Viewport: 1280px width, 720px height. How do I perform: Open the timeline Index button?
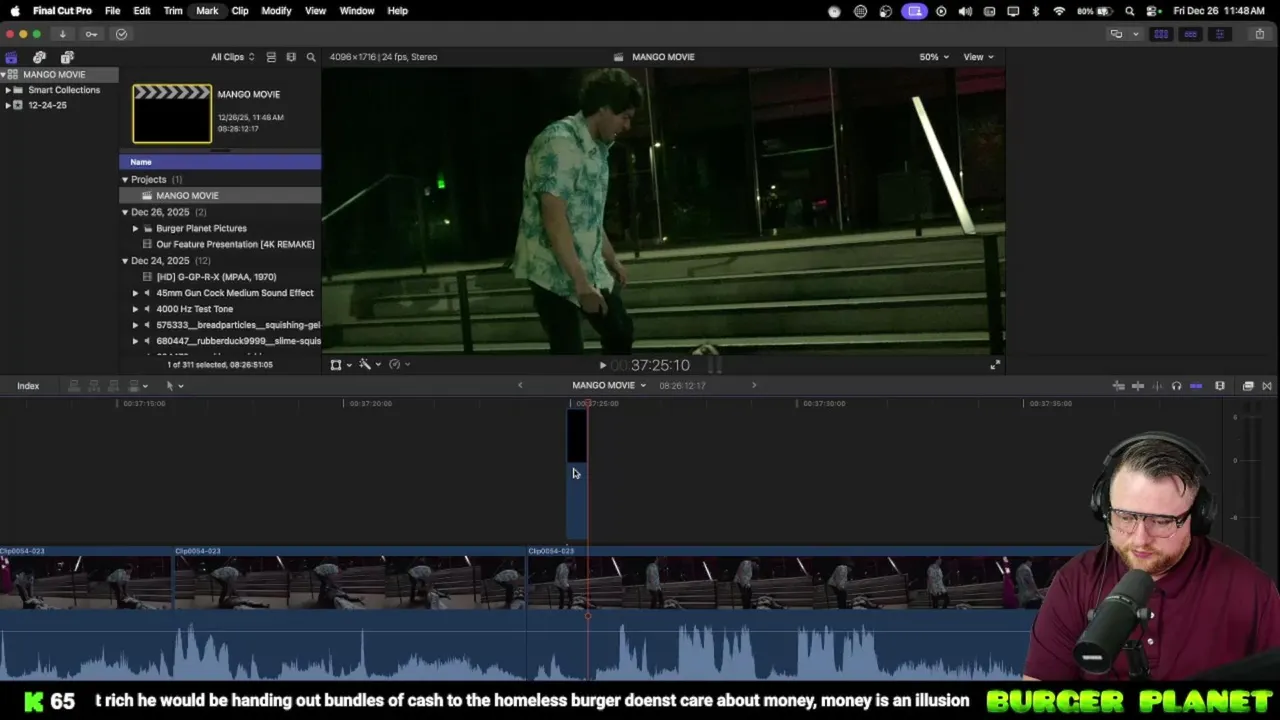(x=28, y=386)
